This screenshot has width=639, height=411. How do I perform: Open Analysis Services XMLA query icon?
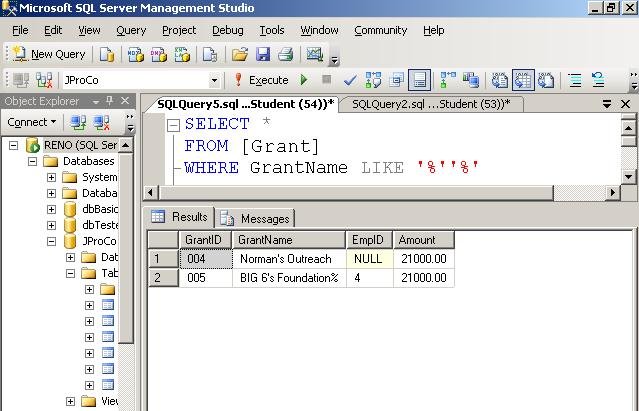182,54
